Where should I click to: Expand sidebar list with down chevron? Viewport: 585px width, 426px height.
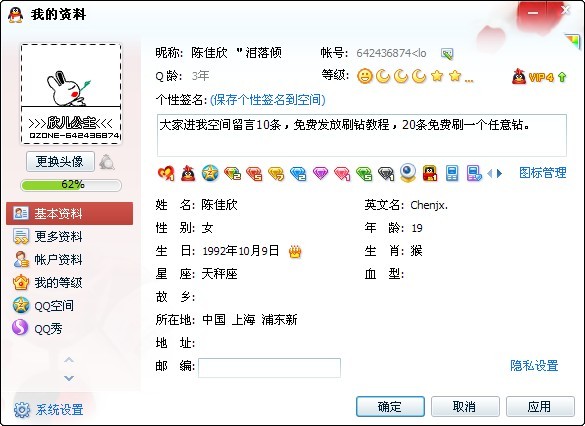[69, 378]
